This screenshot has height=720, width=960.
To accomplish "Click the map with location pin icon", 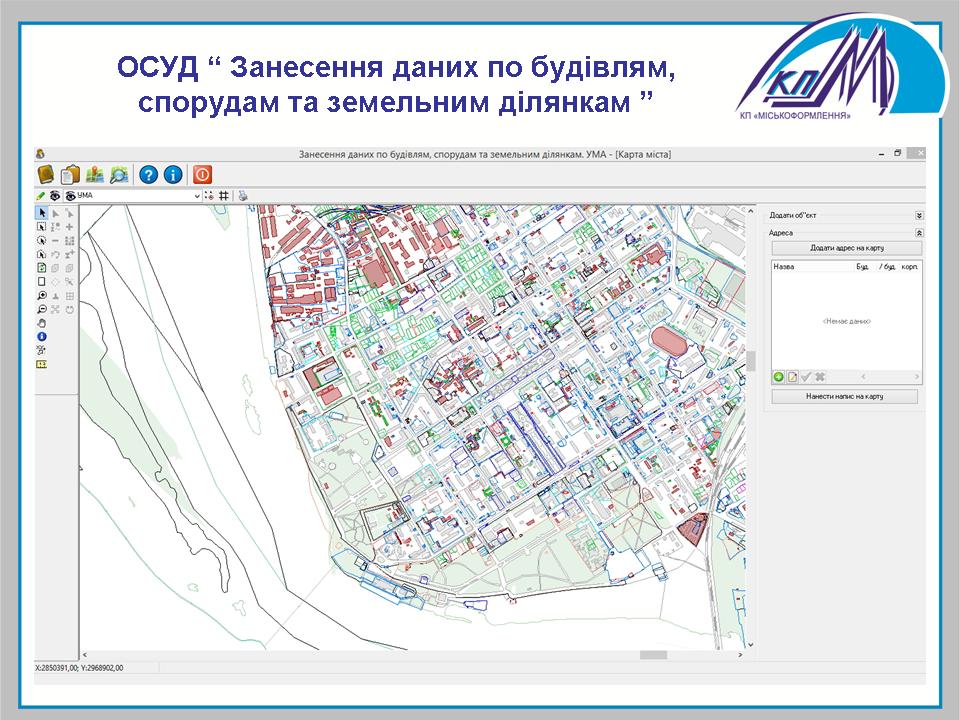I will (x=95, y=174).
